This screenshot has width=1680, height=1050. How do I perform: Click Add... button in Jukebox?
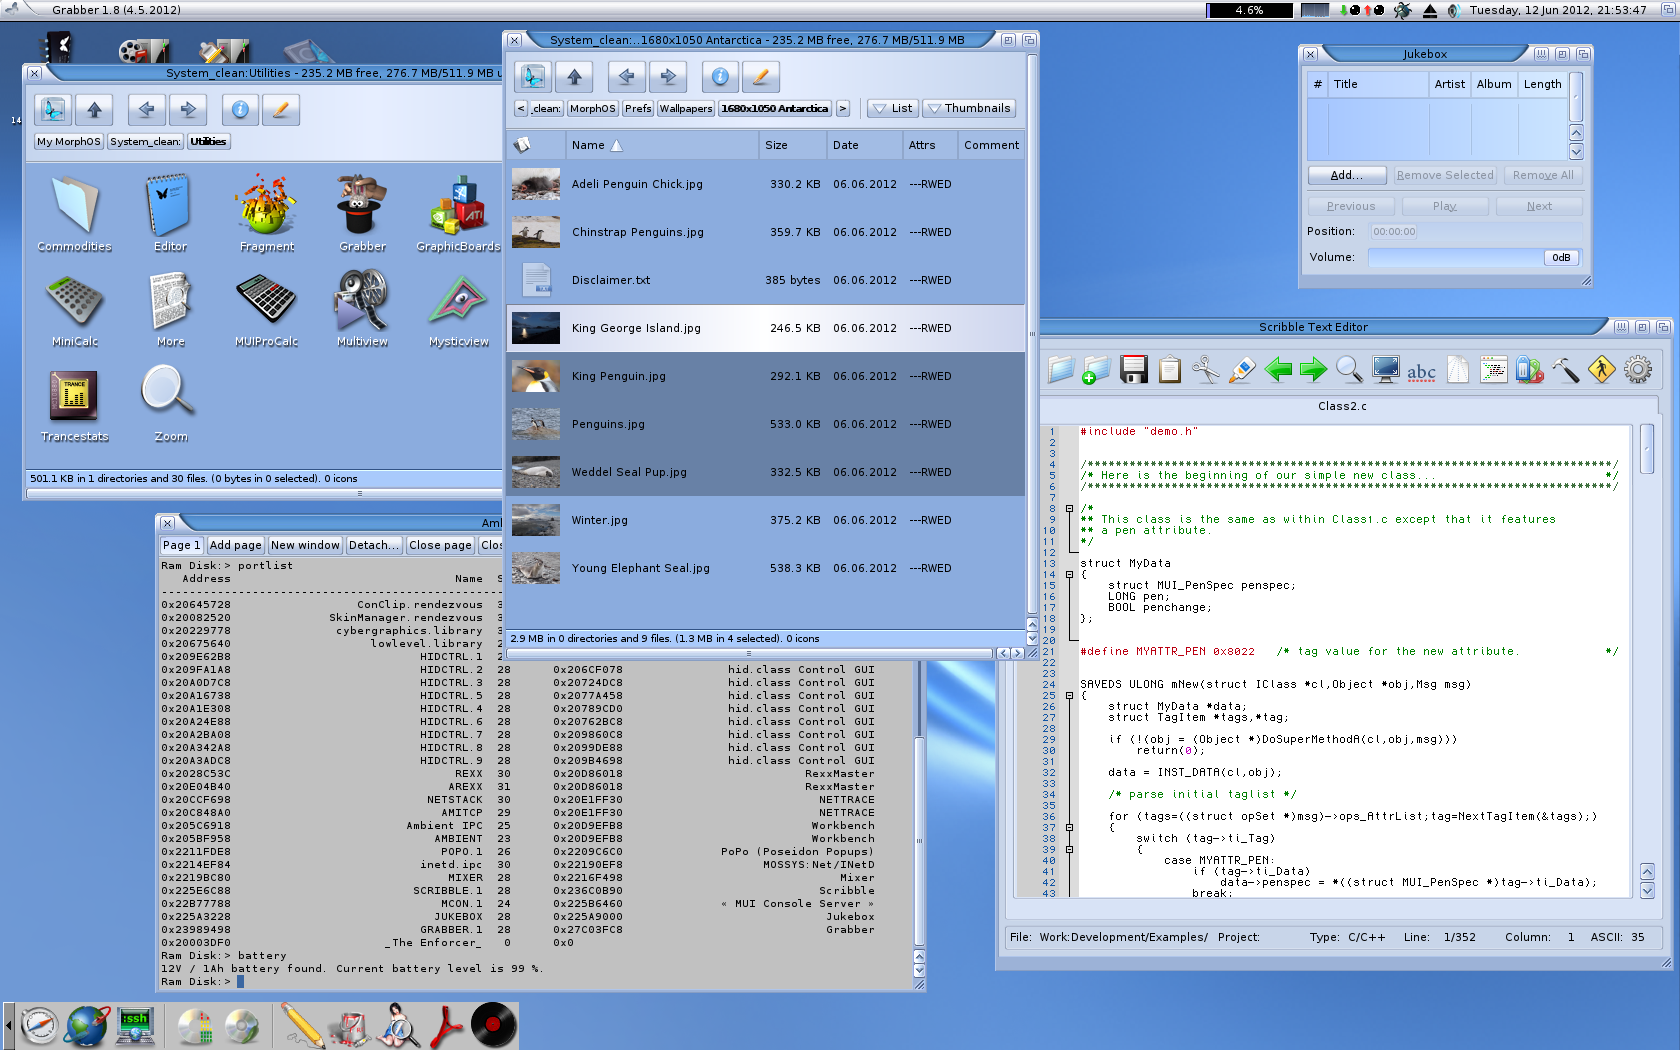pyautogui.click(x=1346, y=175)
